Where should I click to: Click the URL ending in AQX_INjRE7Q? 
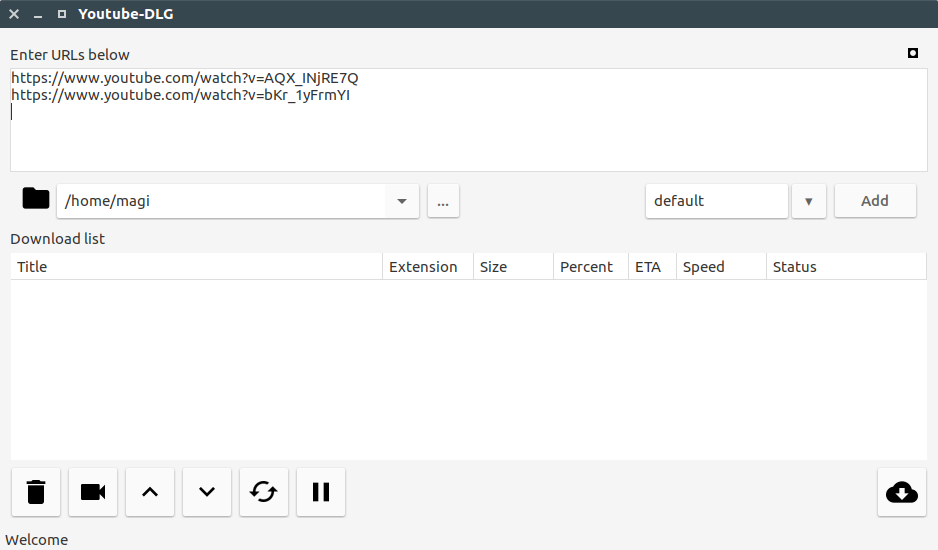tap(184, 78)
